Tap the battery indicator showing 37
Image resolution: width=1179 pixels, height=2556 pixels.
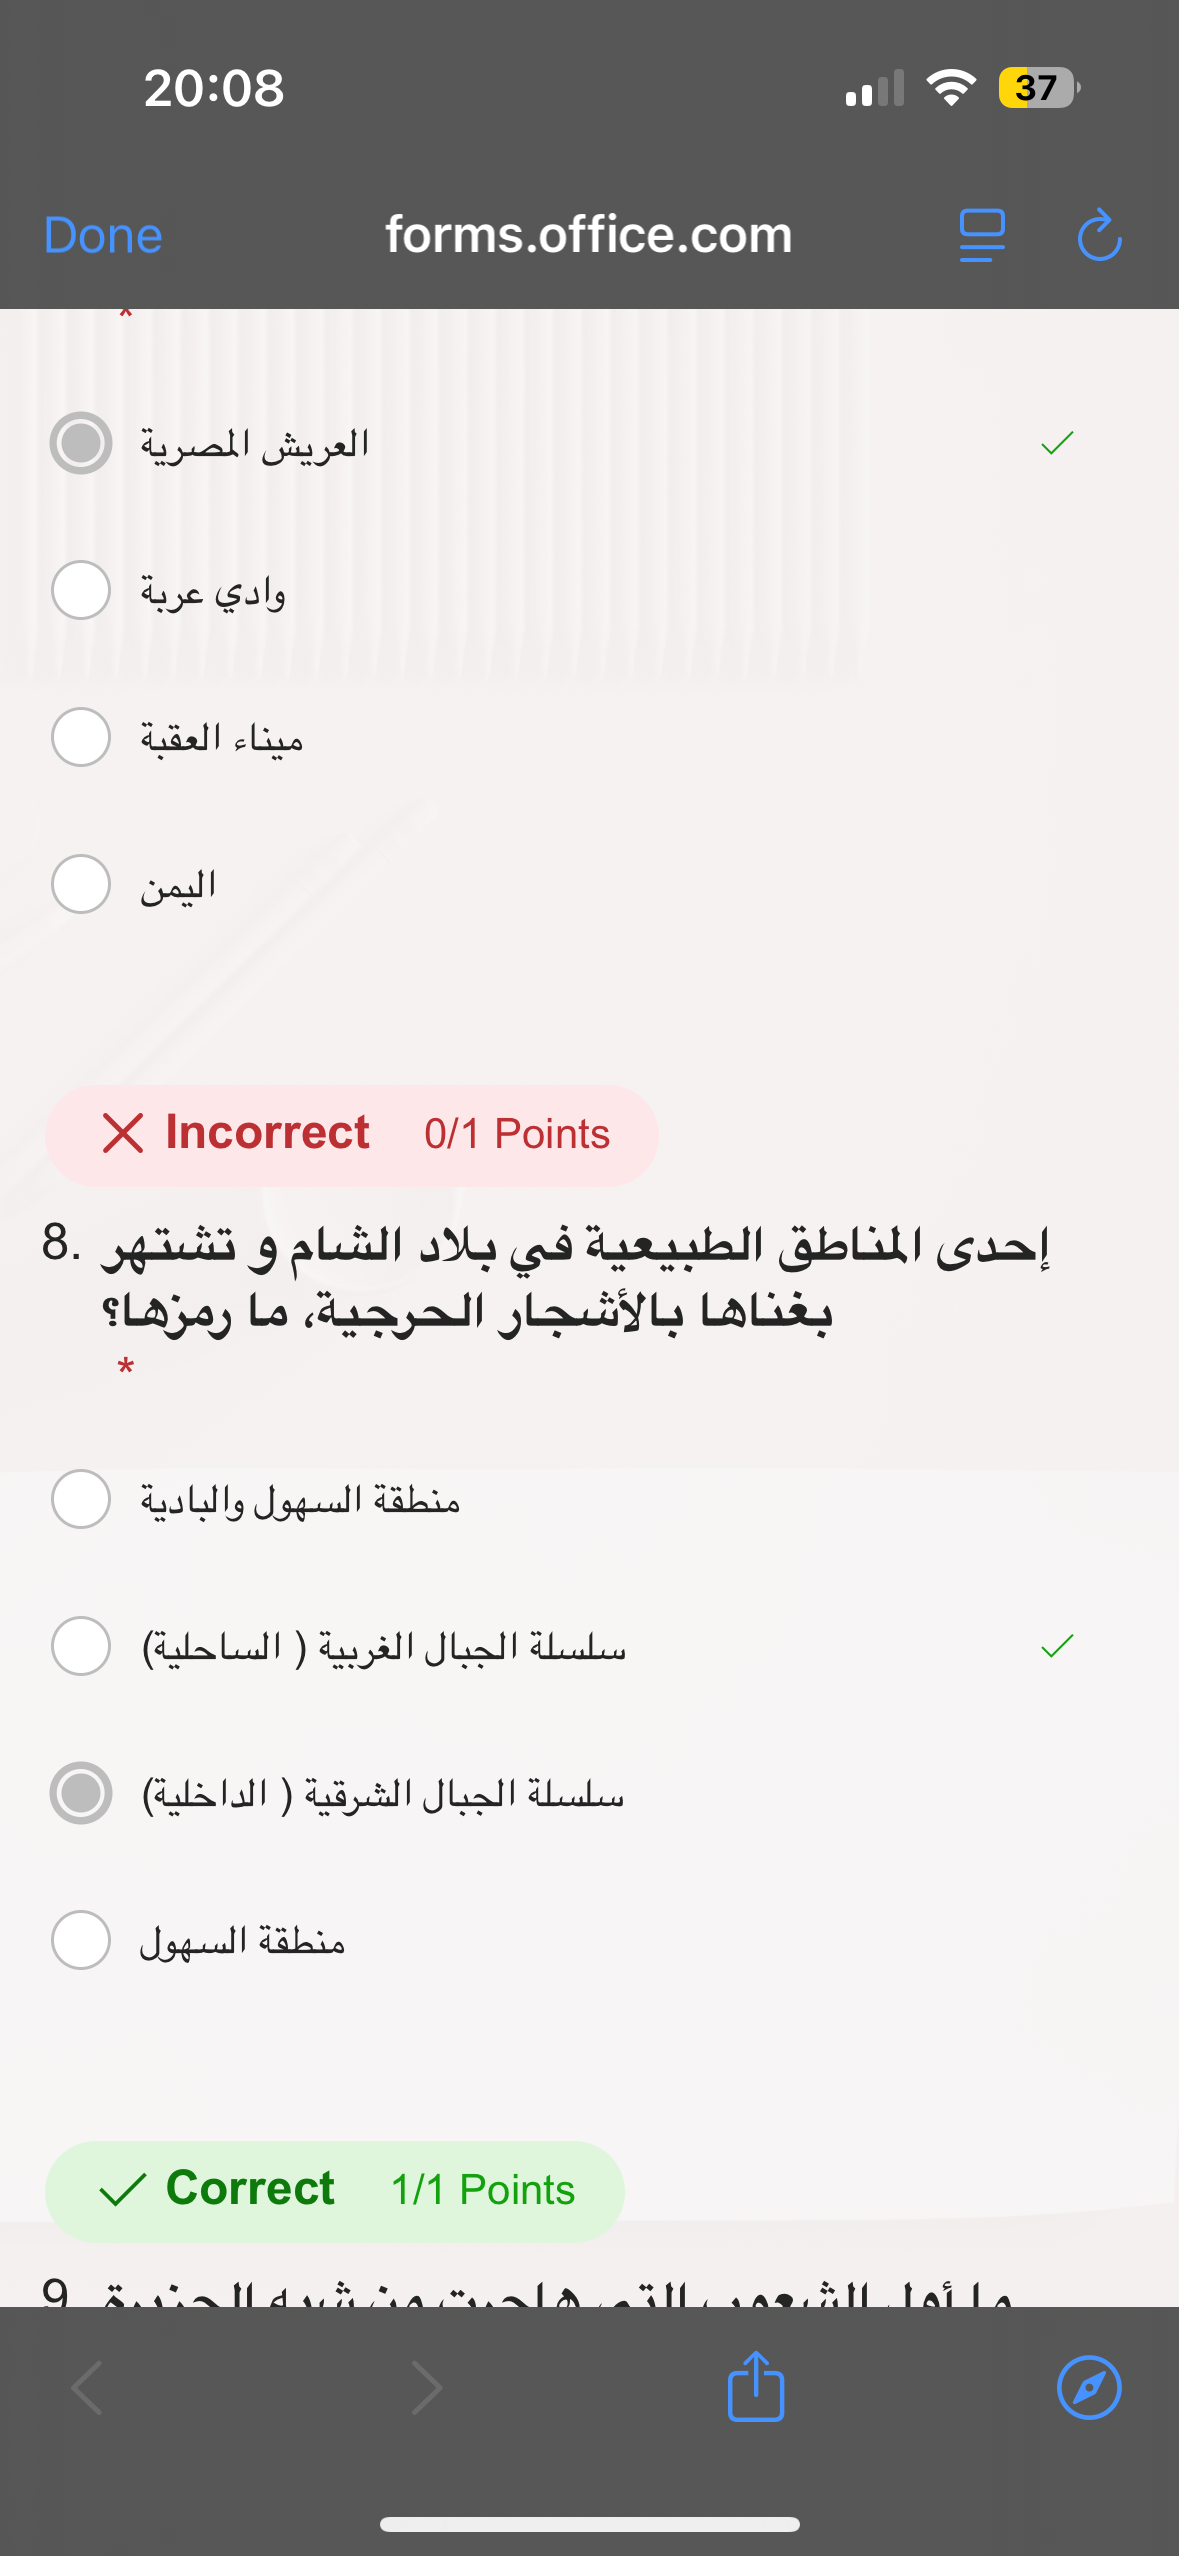click(1038, 88)
